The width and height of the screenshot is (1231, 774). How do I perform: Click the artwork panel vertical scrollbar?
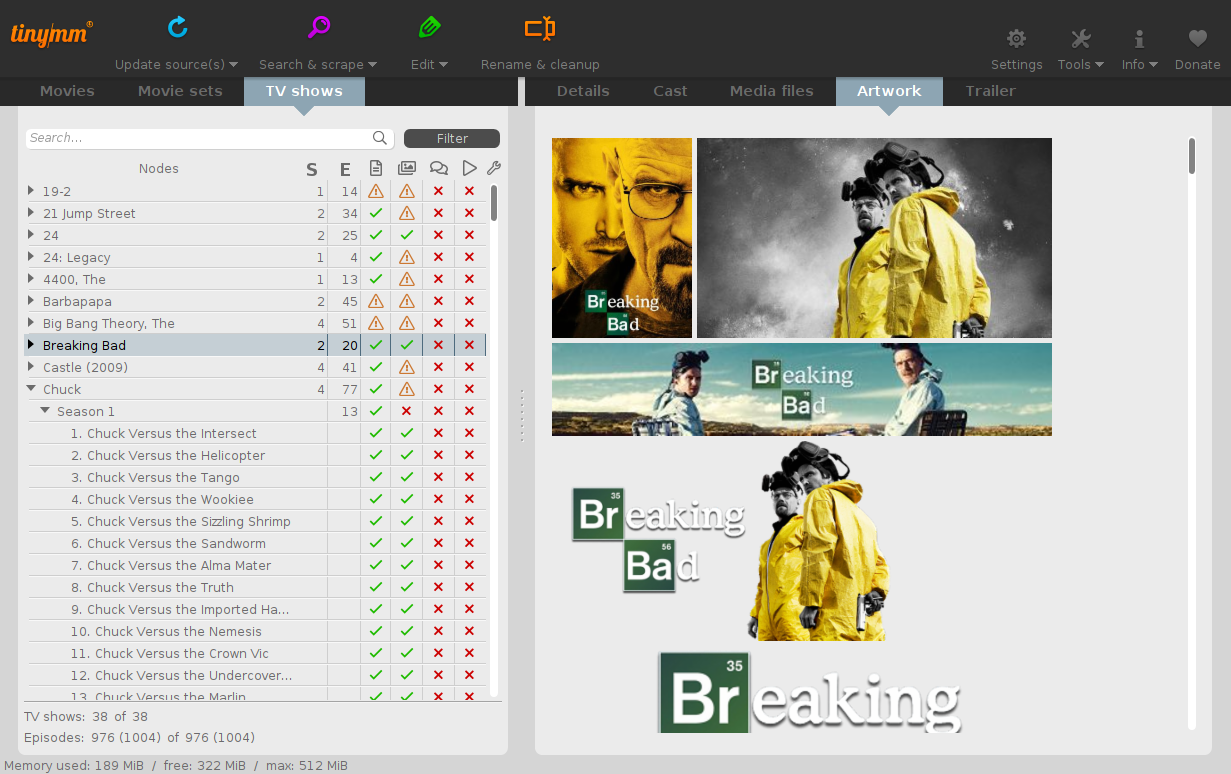click(1192, 156)
